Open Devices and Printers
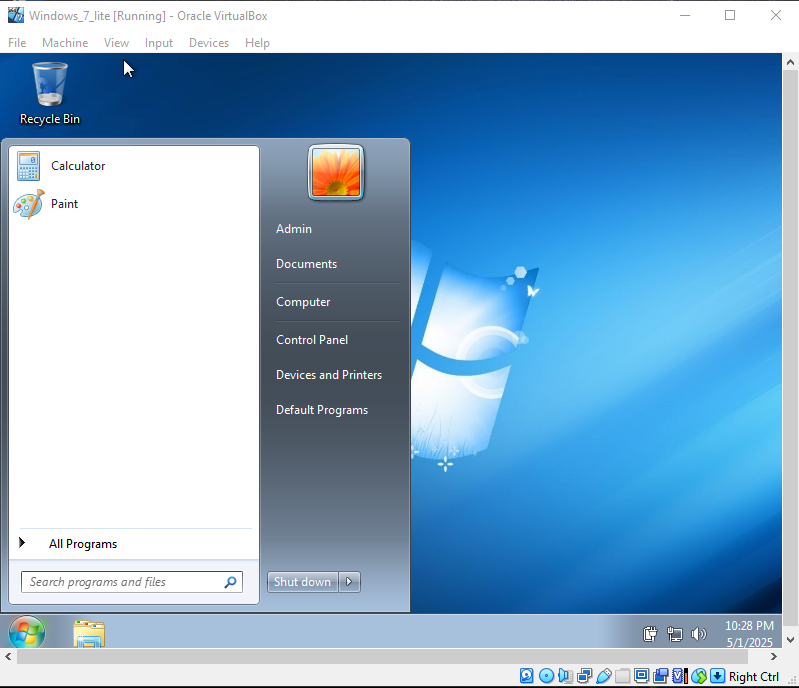Viewport: 799px width, 688px height. 329,375
